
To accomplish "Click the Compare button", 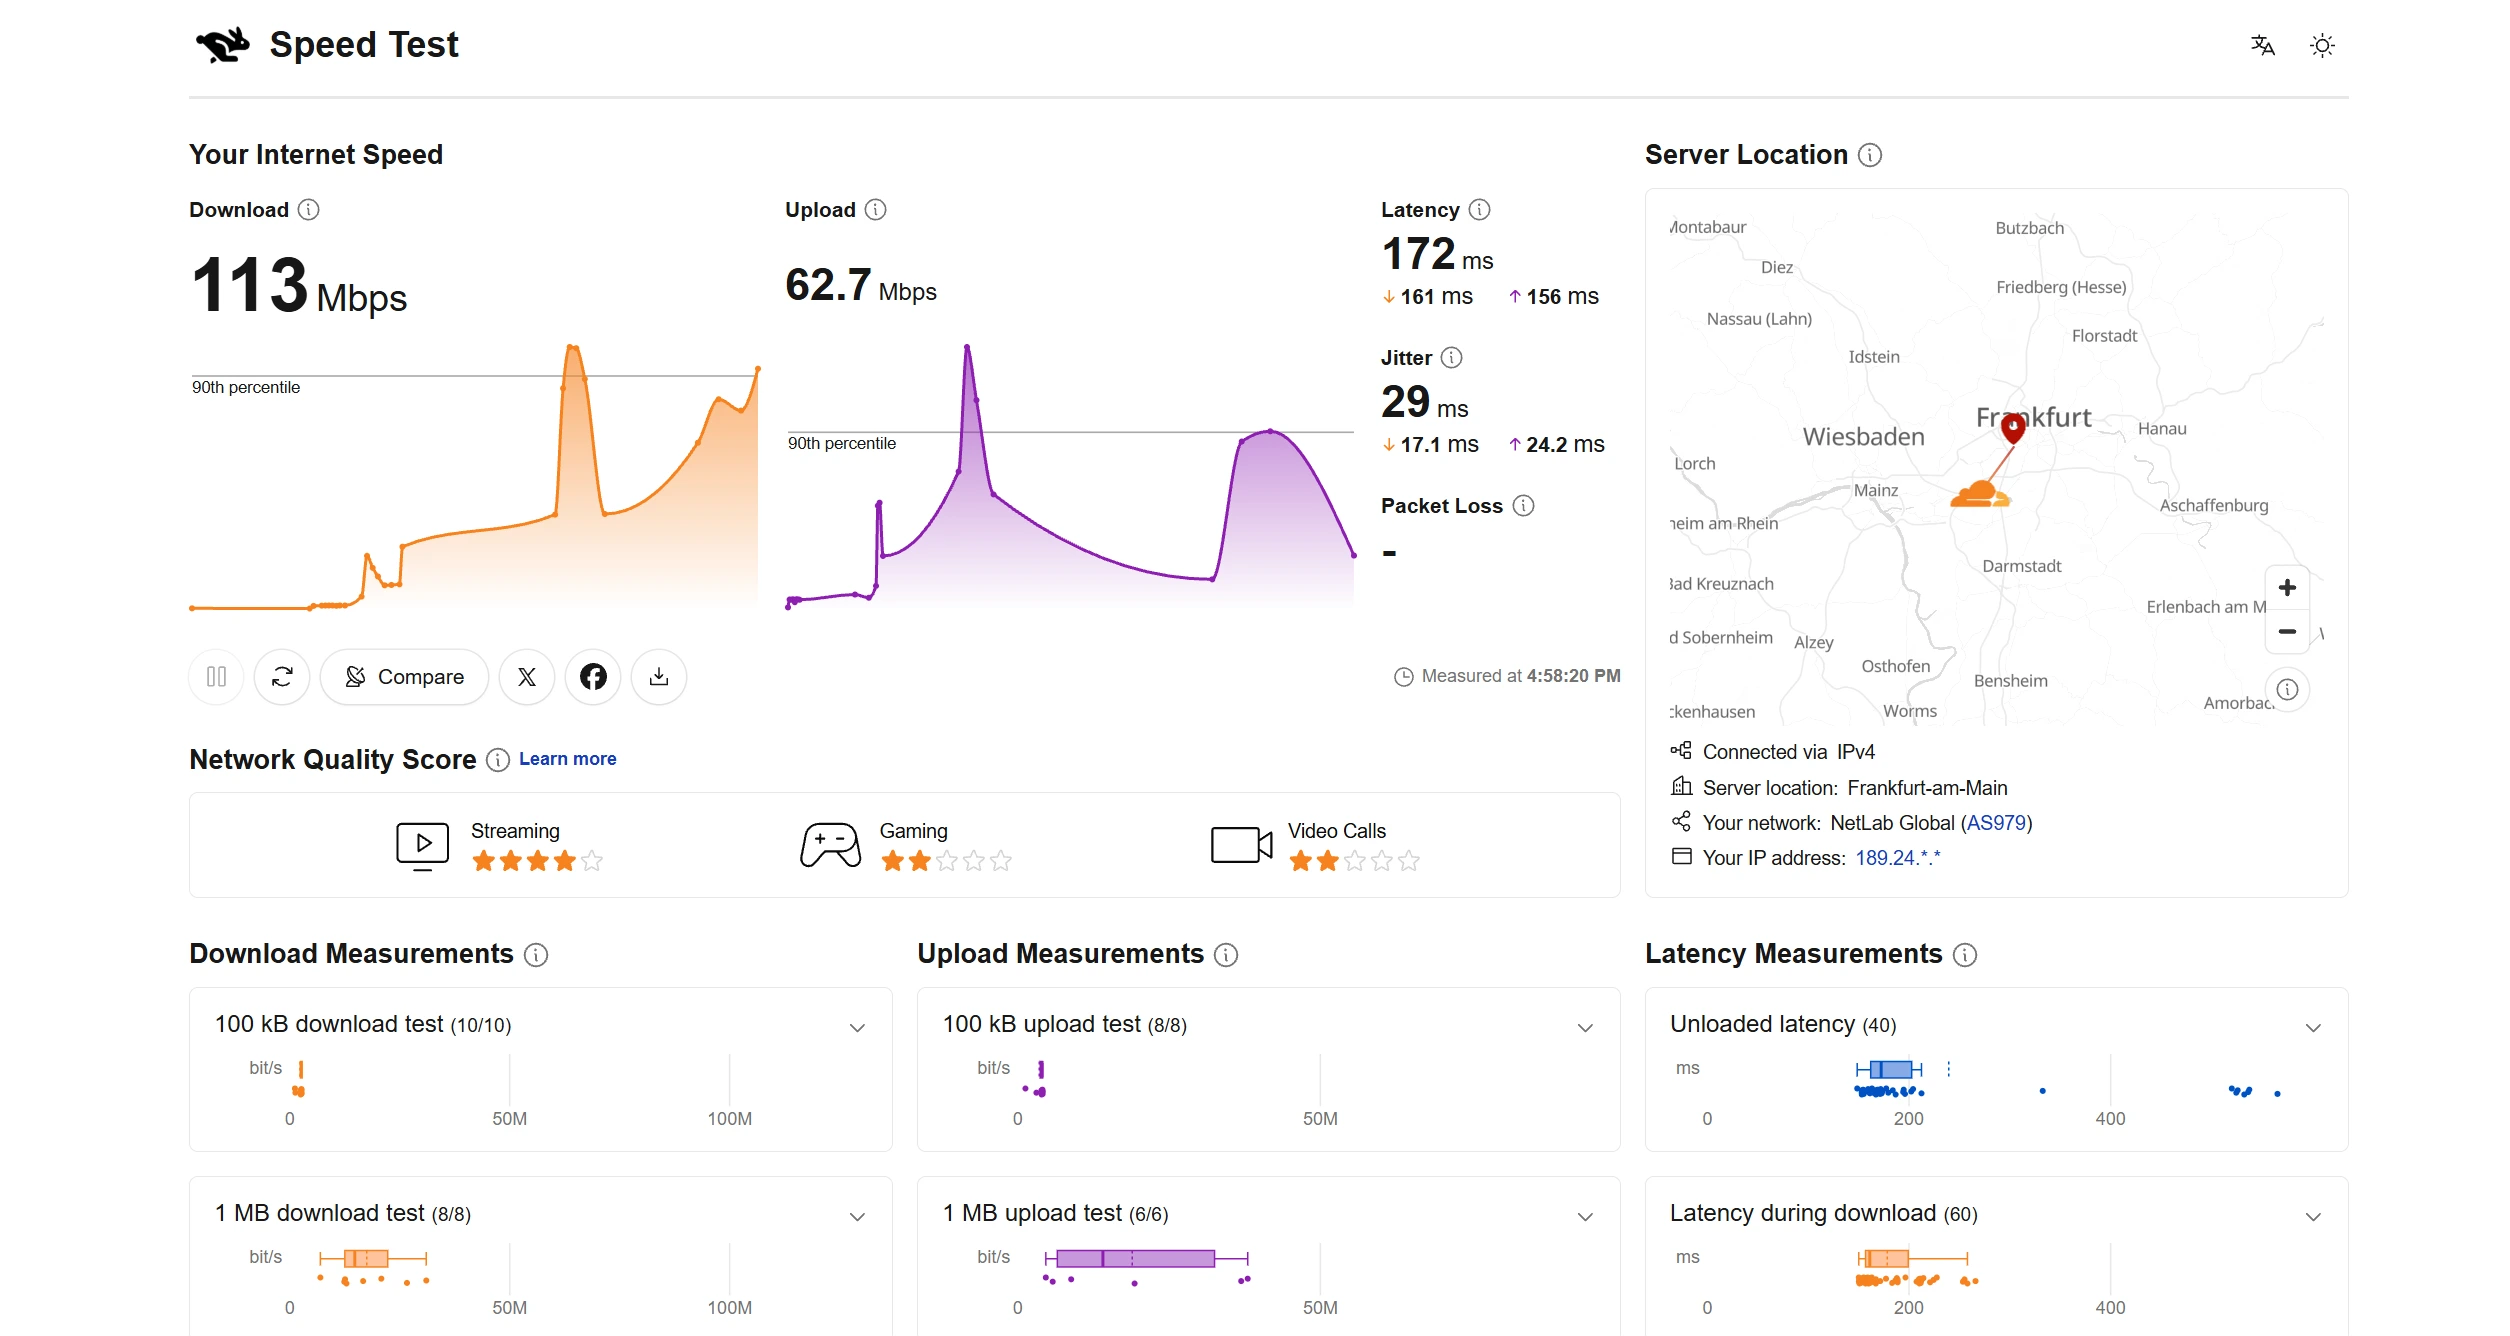I will 404,677.
